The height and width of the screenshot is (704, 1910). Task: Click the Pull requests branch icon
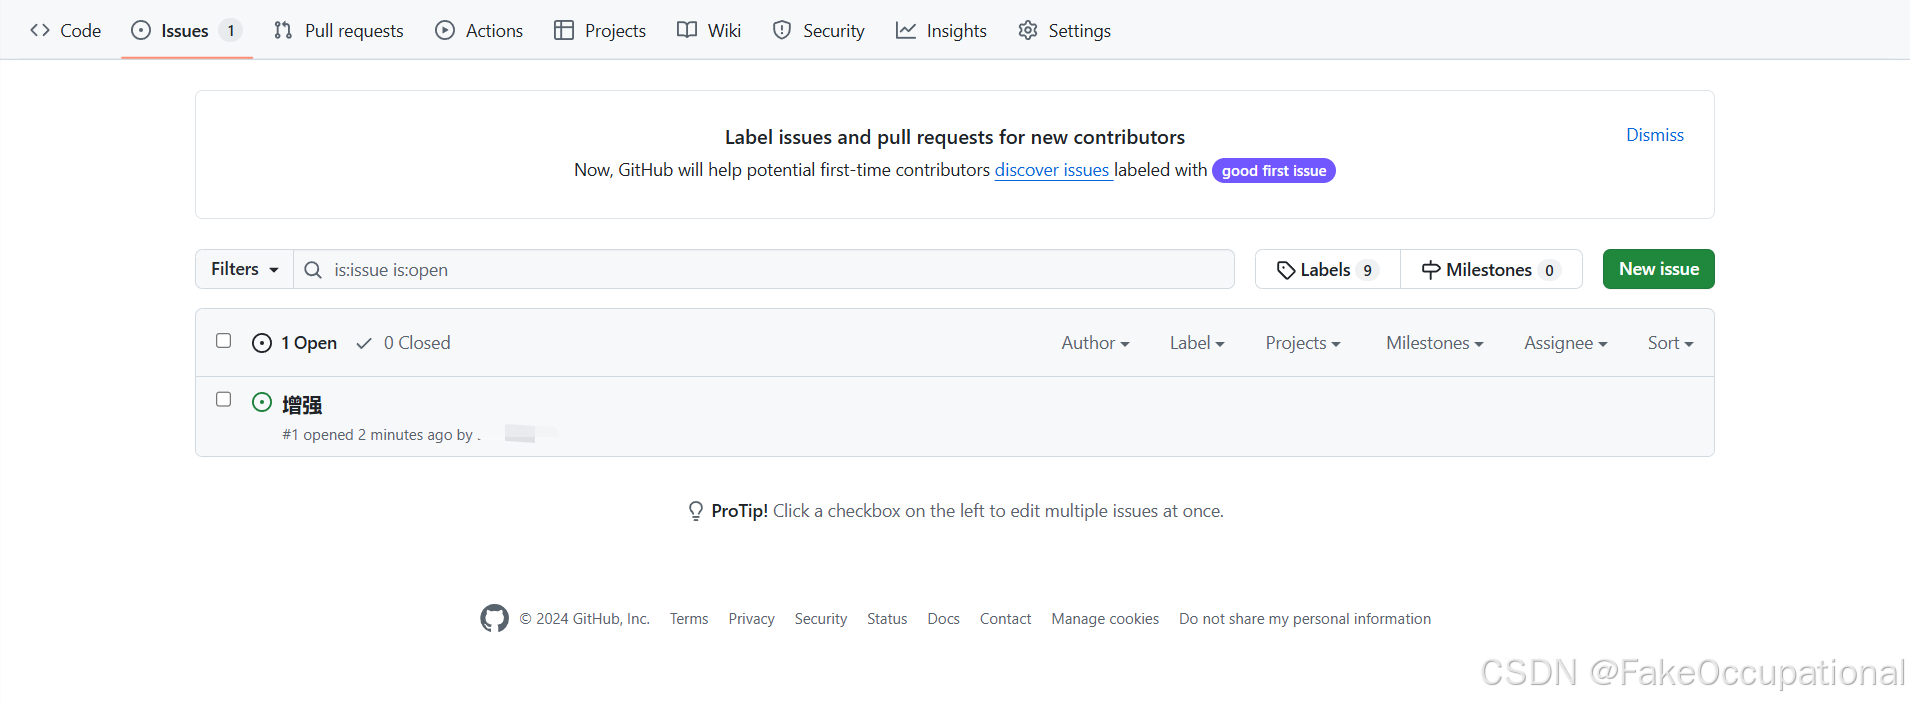(x=283, y=30)
